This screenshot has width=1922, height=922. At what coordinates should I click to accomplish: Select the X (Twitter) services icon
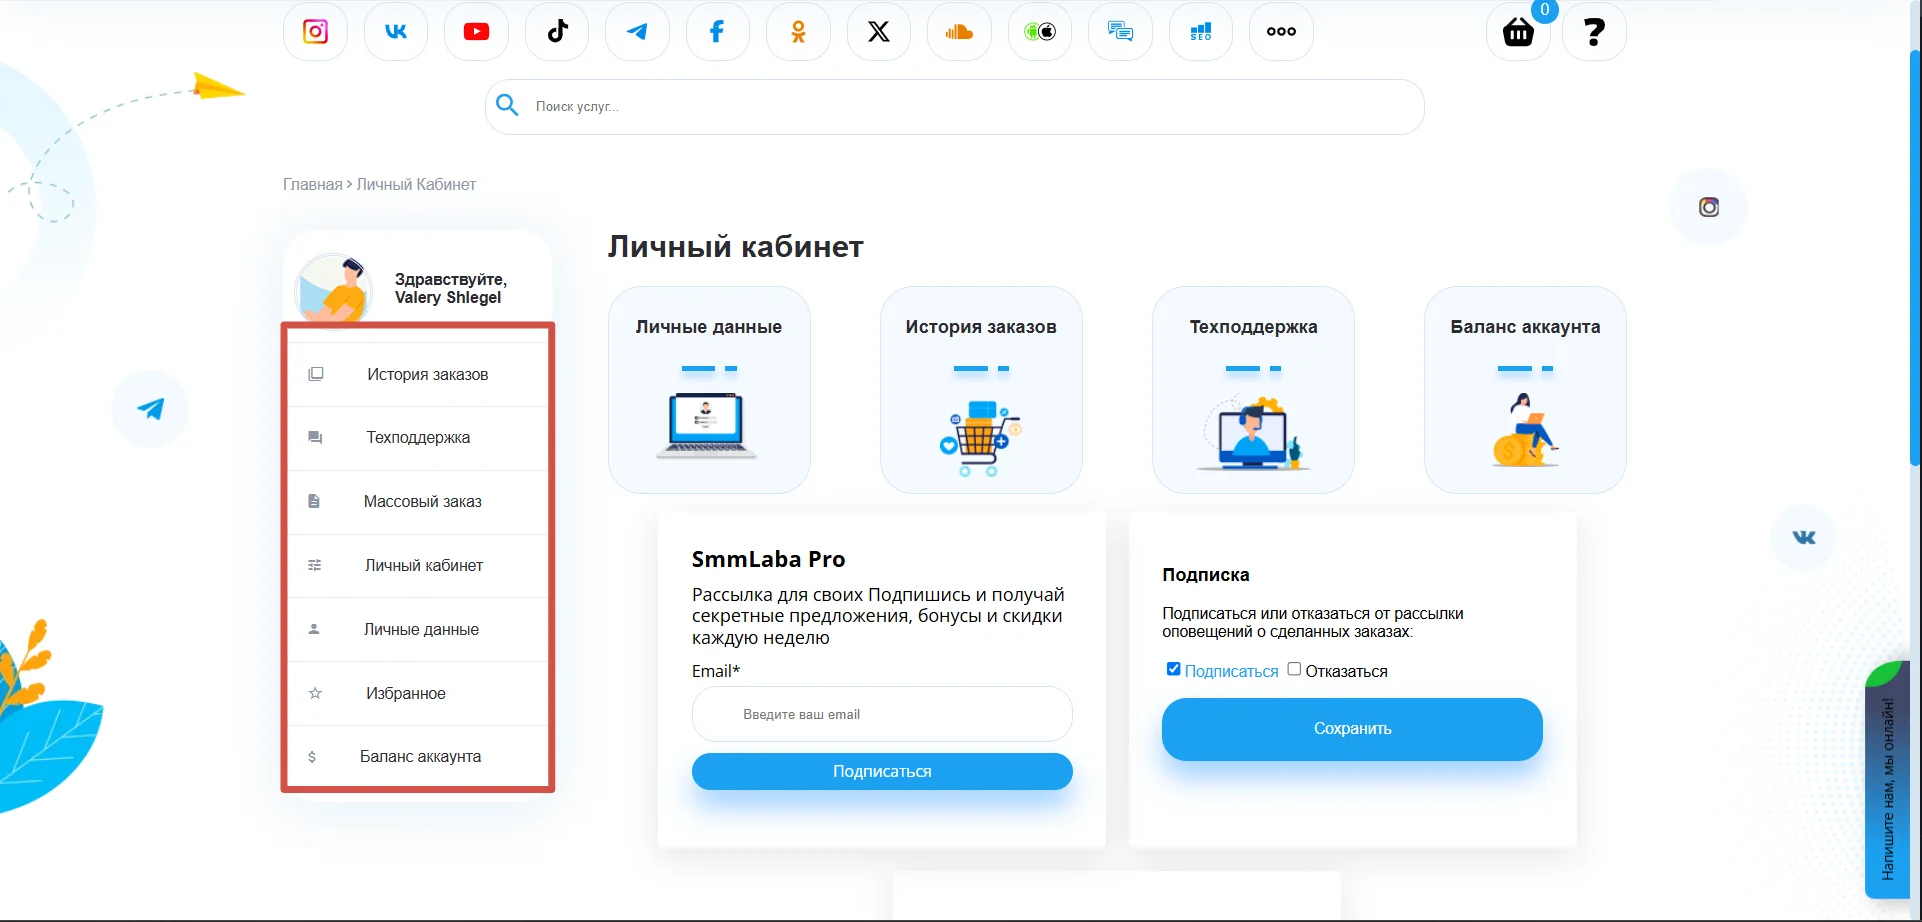(879, 31)
